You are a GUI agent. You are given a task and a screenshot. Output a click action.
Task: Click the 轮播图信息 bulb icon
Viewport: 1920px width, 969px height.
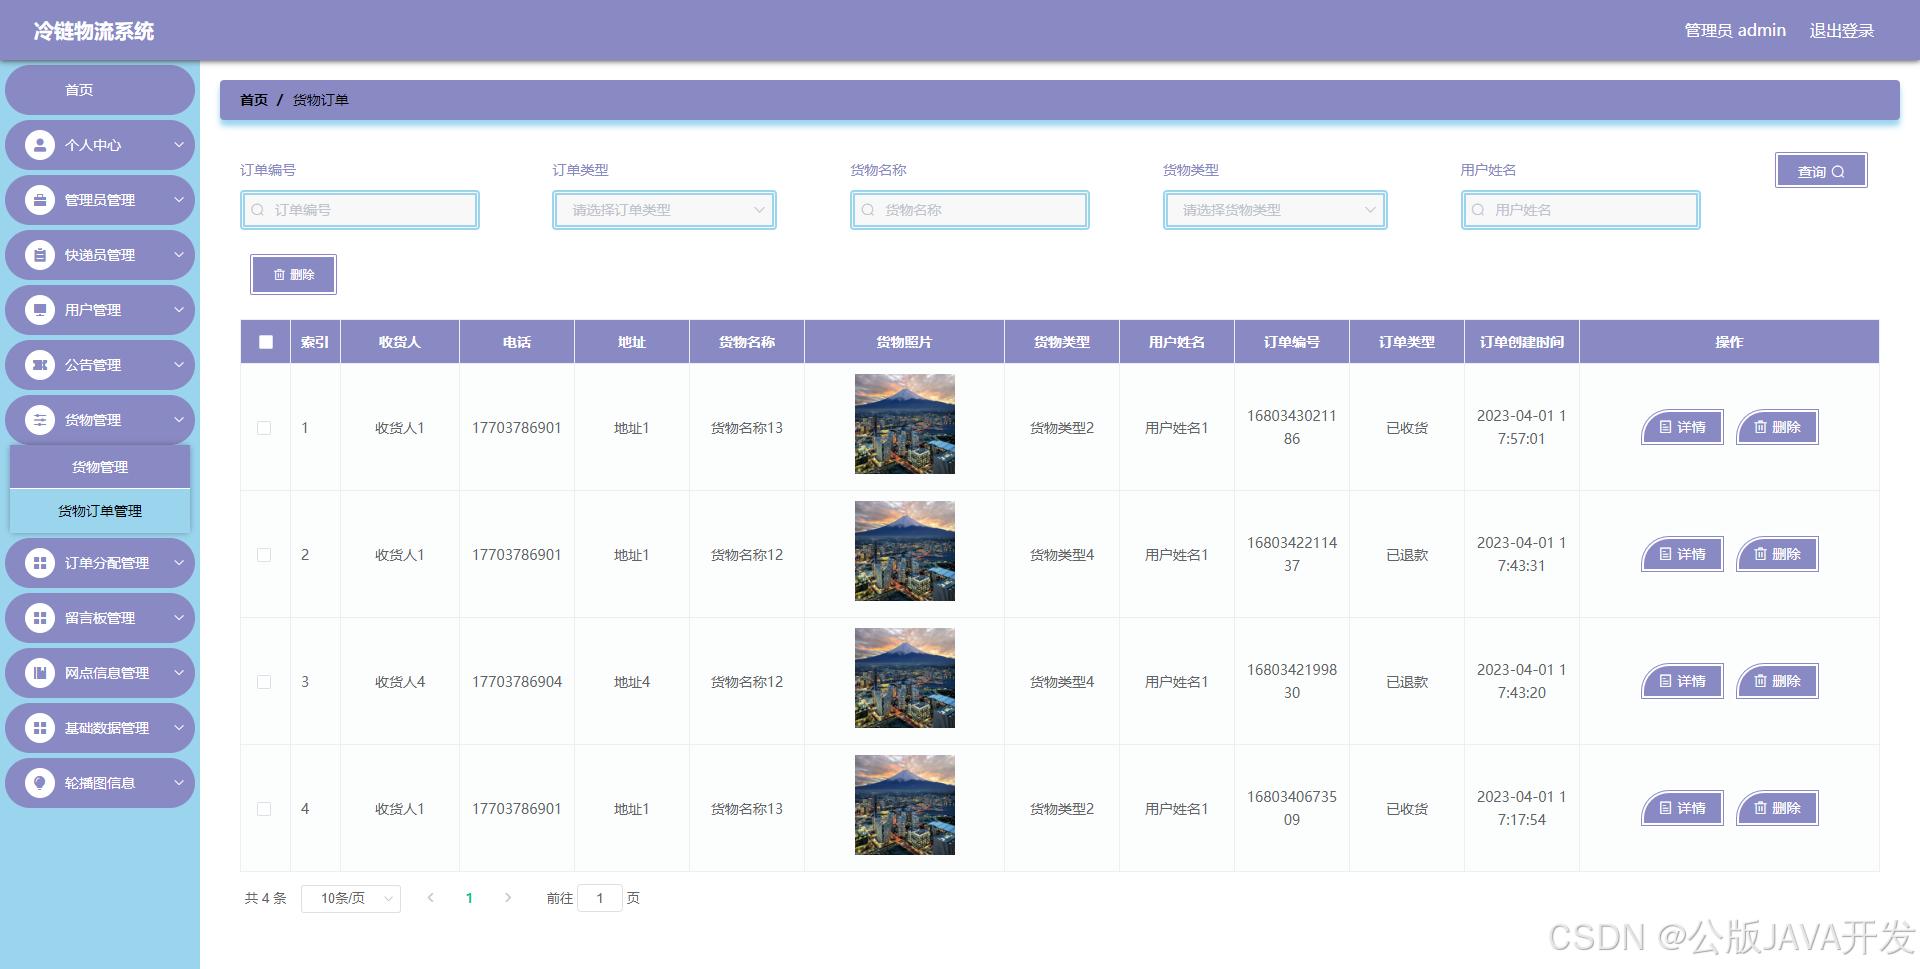(x=40, y=783)
